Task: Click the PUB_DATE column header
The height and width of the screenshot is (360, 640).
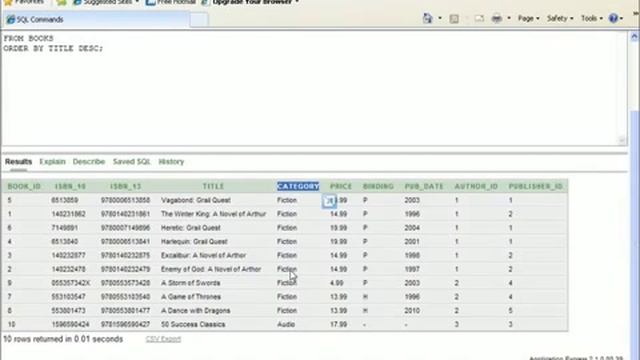Action: click(424, 187)
